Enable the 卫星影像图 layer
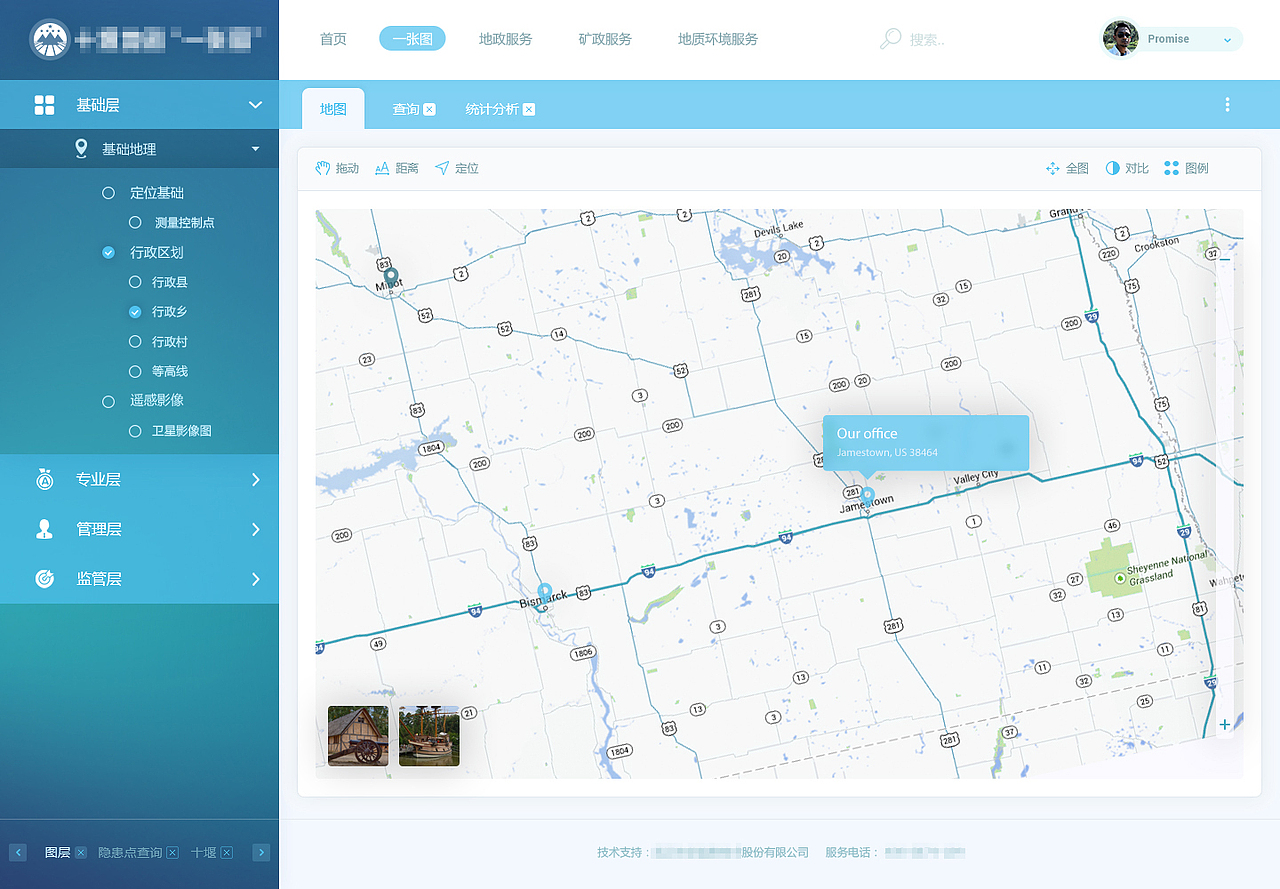Image resolution: width=1280 pixels, height=889 pixels. (x=135, y=431)
